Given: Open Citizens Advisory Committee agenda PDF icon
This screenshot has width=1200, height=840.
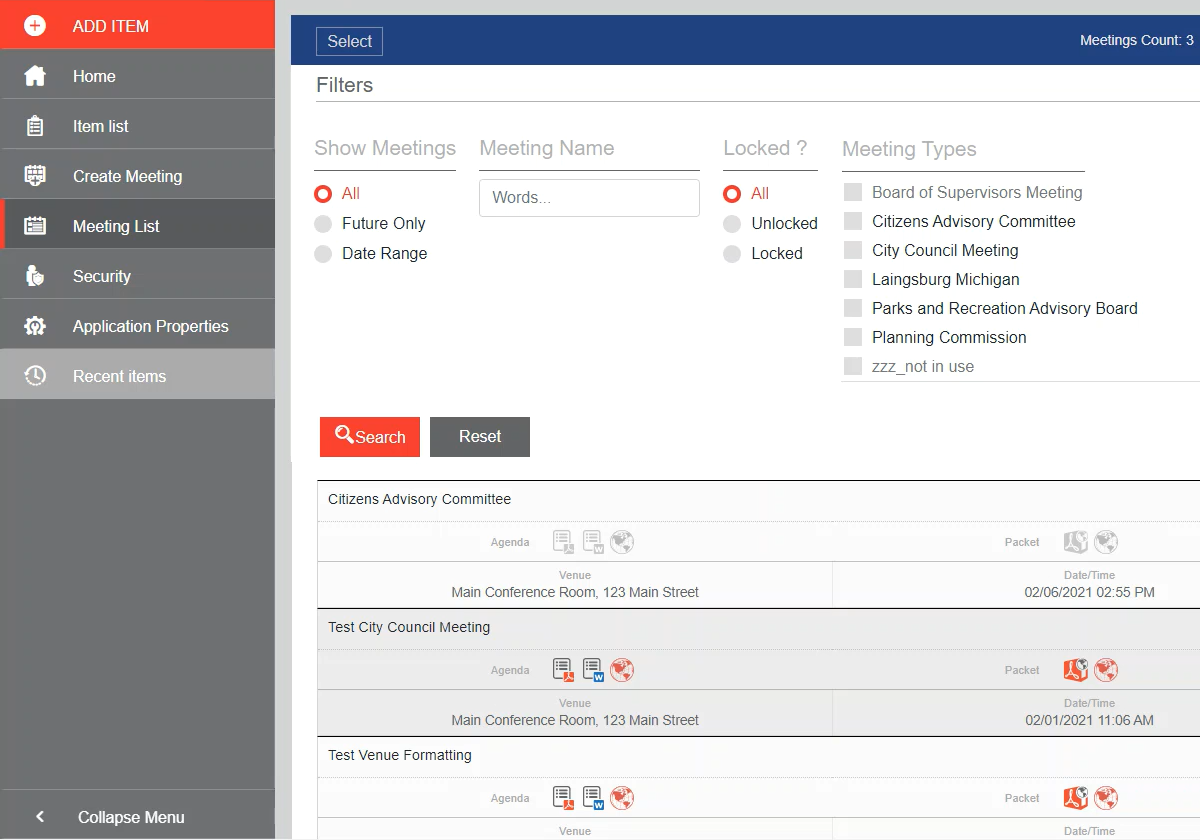Looking at the screenshot, I should pyautogui.click(x=563, y=542).
